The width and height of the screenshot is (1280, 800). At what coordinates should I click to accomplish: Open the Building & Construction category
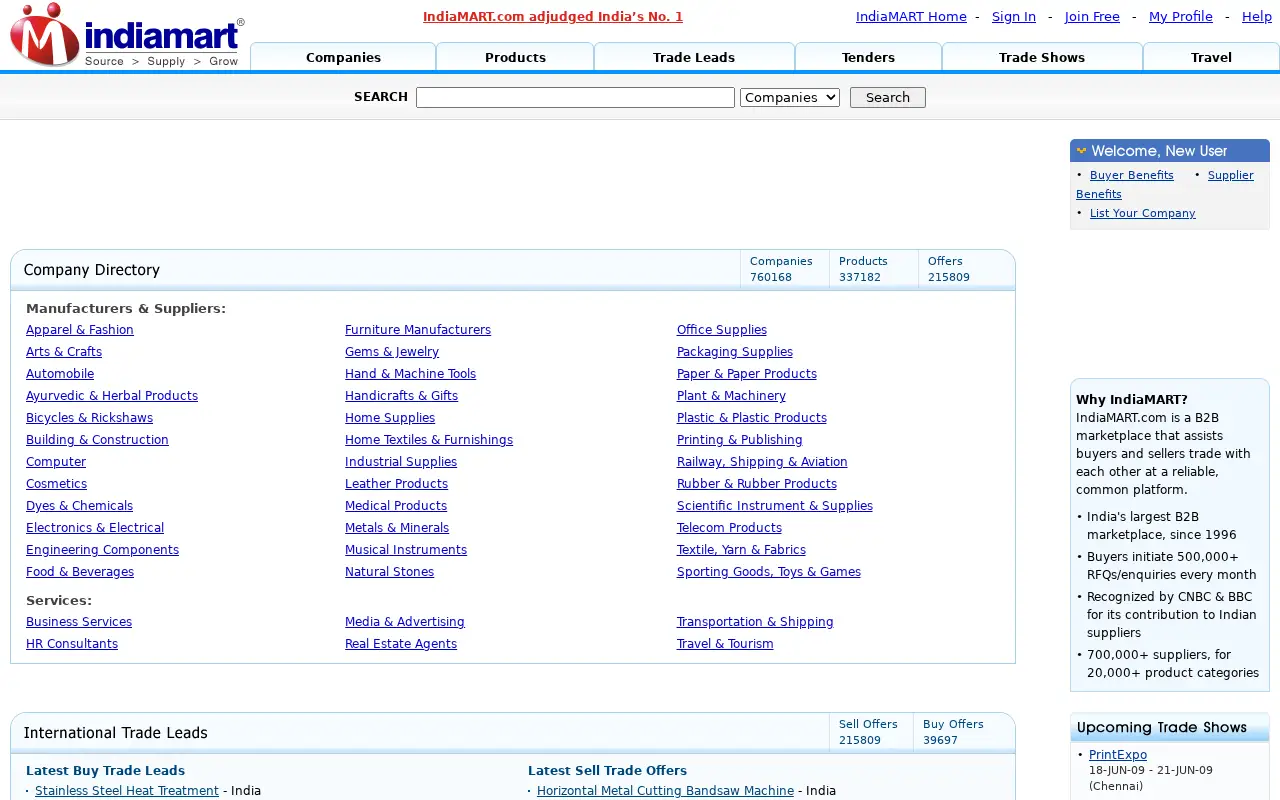tap(97, 440)
